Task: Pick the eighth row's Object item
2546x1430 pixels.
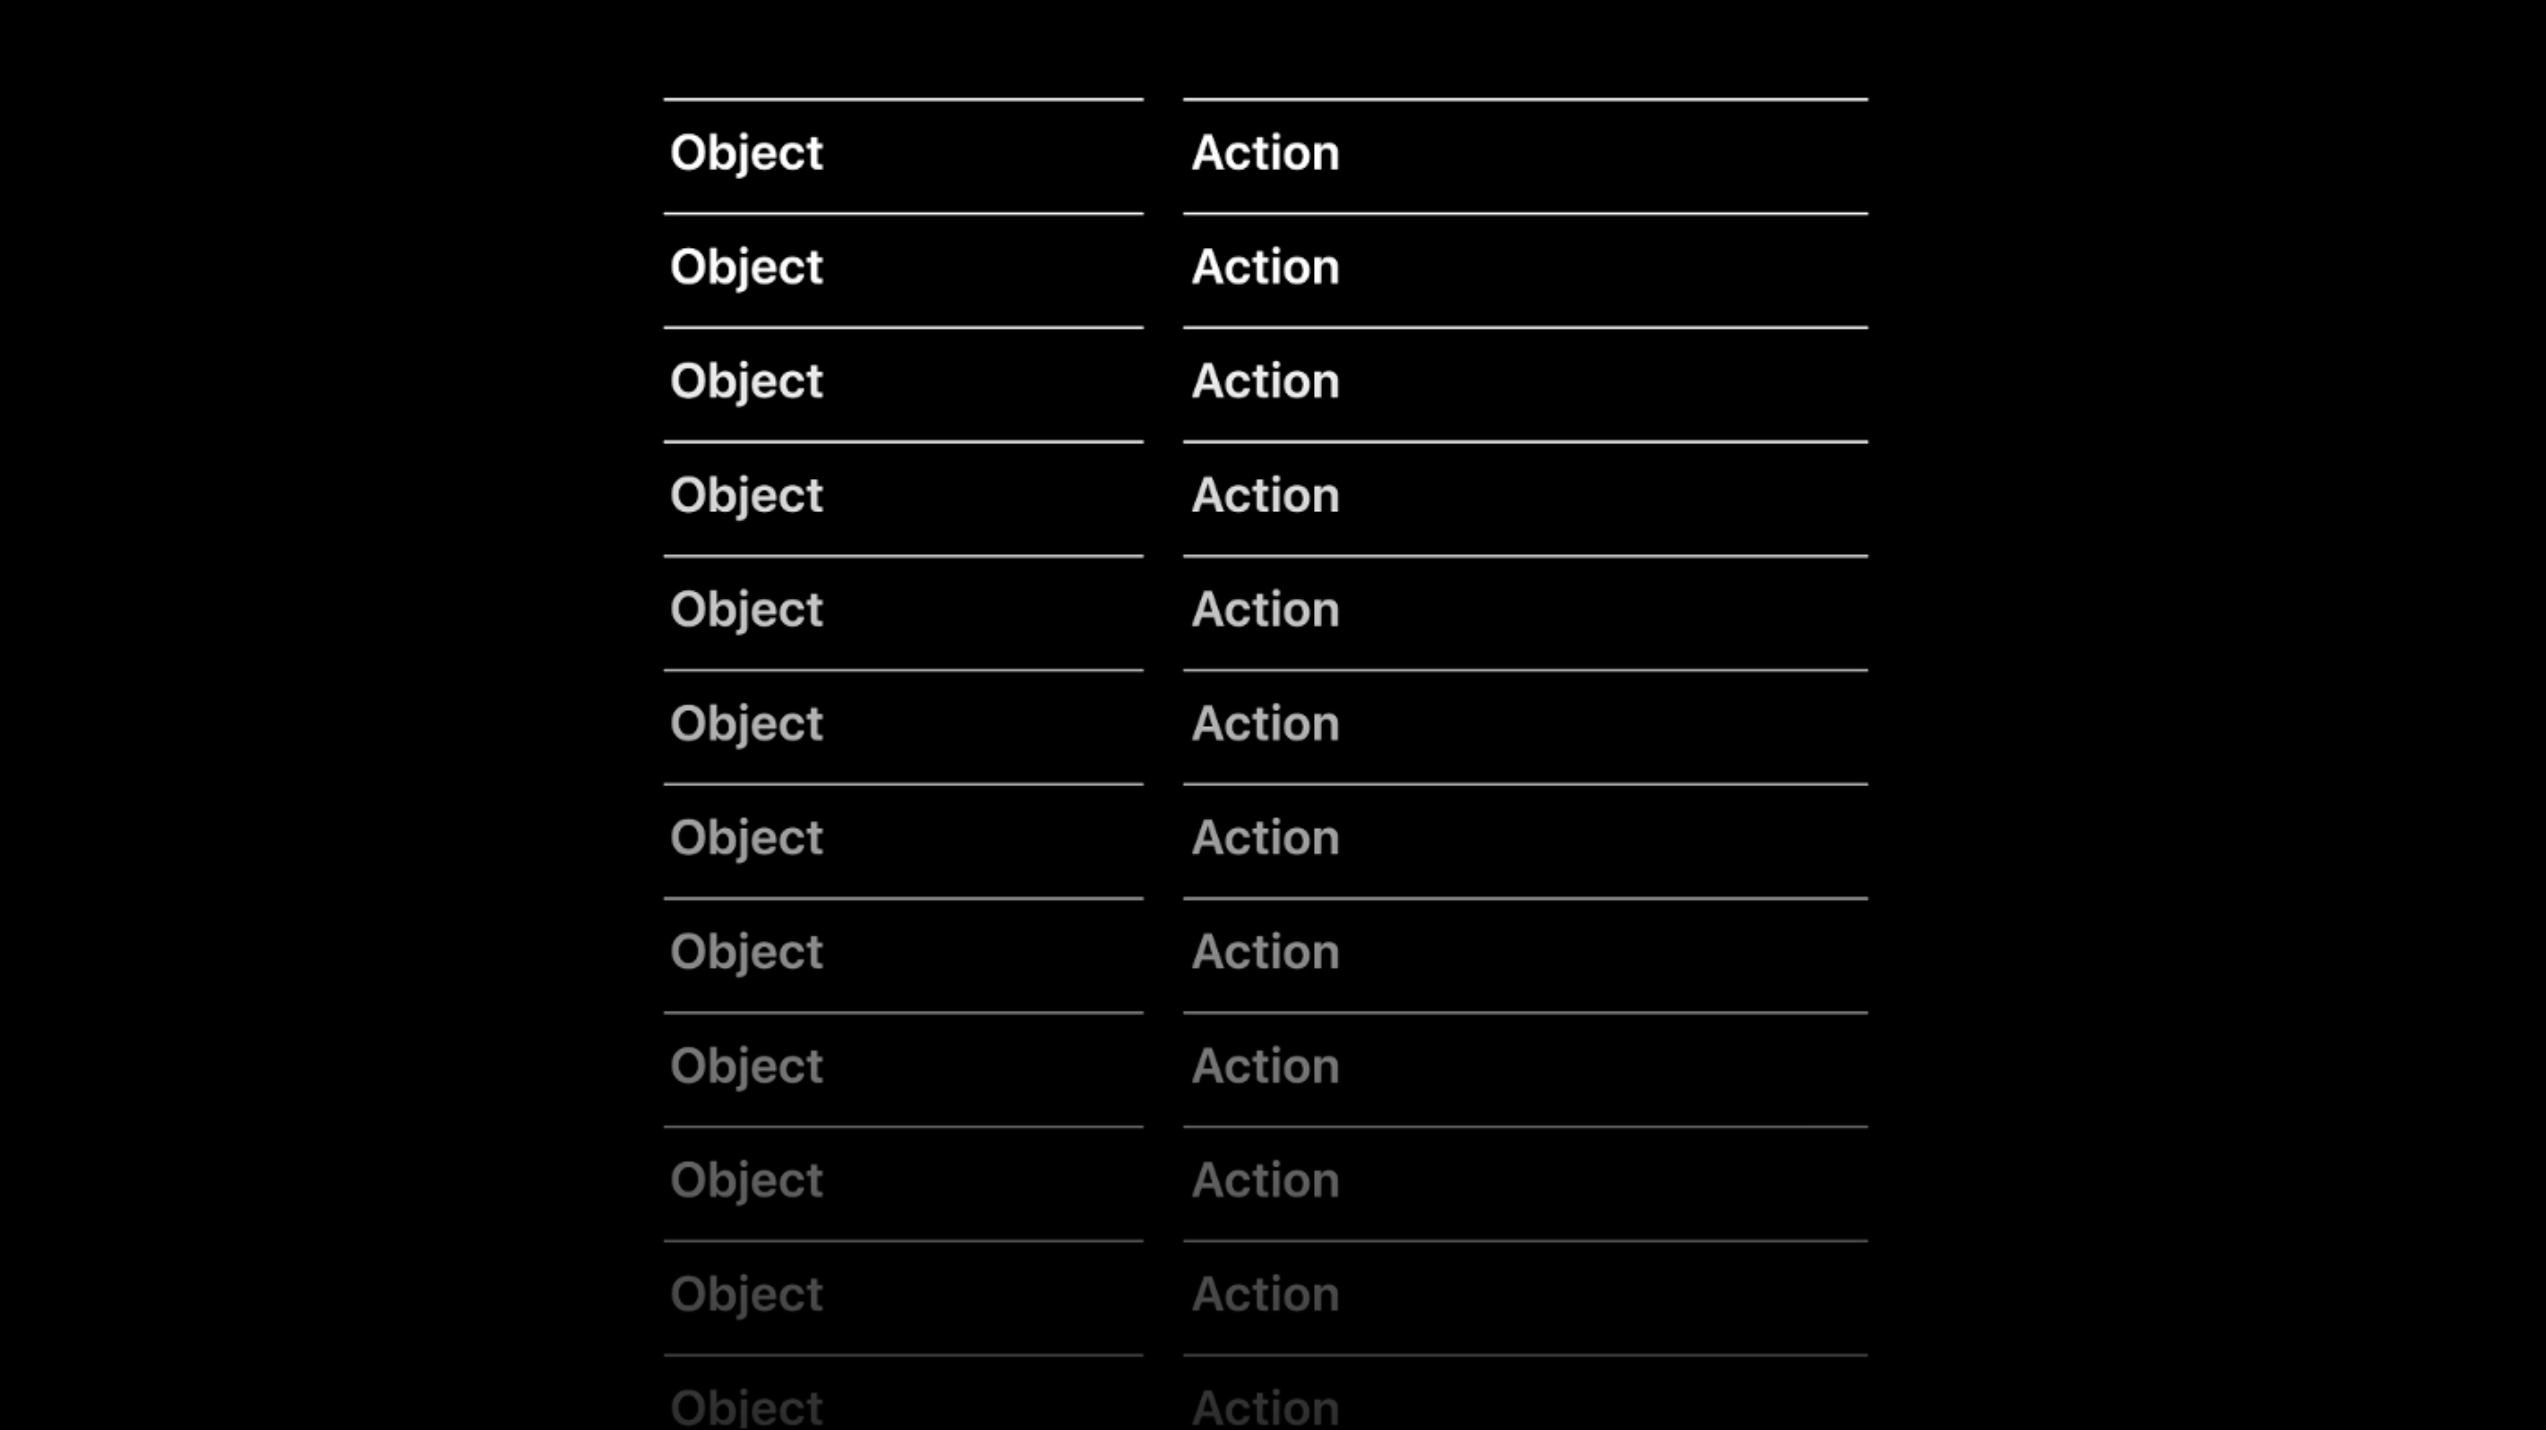Action: coord(746,952)
